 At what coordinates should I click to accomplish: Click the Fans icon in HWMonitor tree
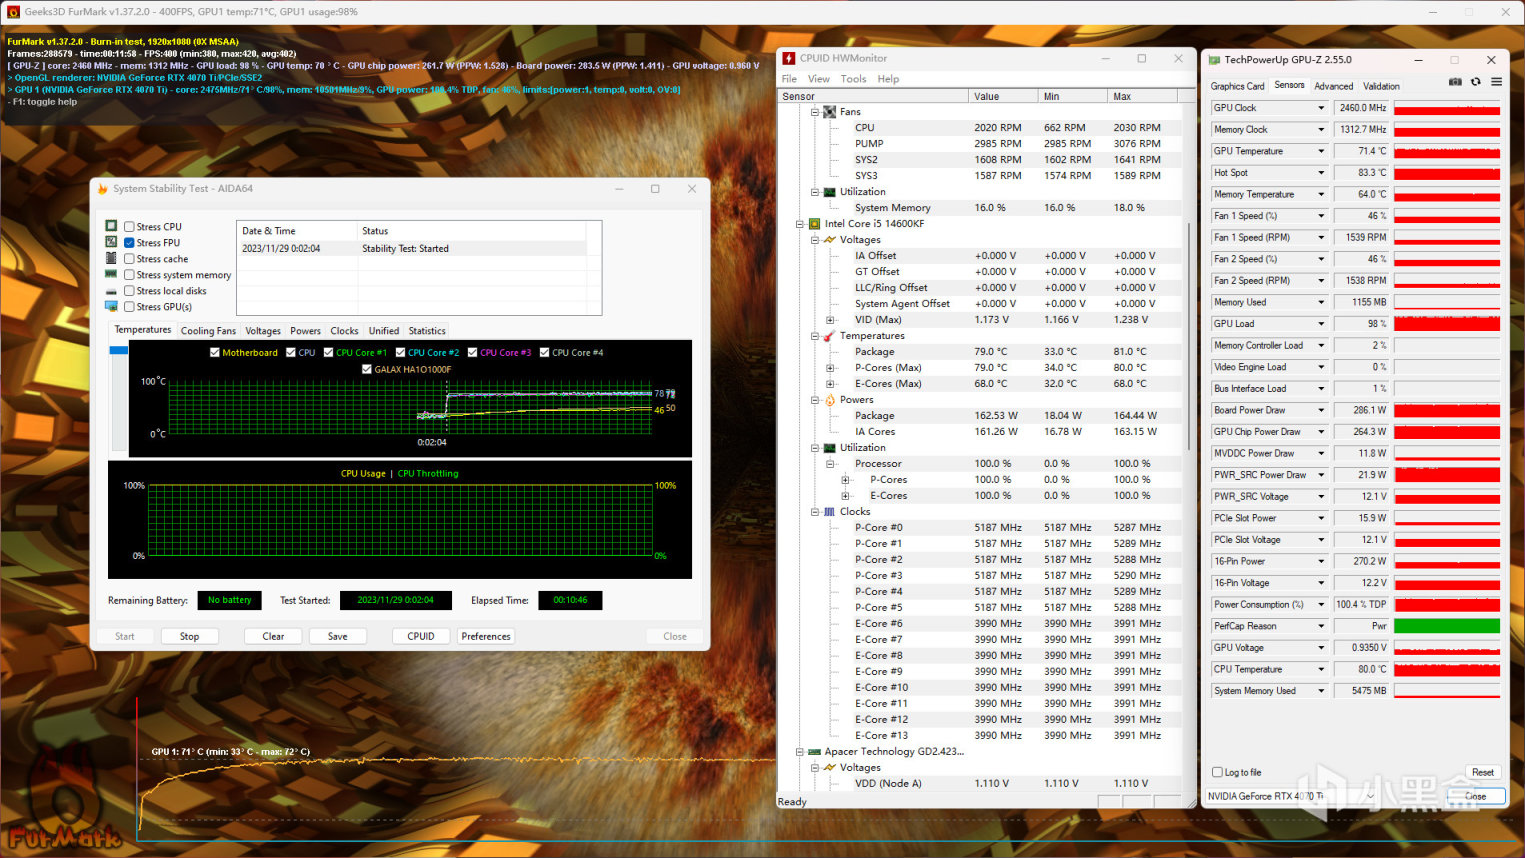(829, 112)
